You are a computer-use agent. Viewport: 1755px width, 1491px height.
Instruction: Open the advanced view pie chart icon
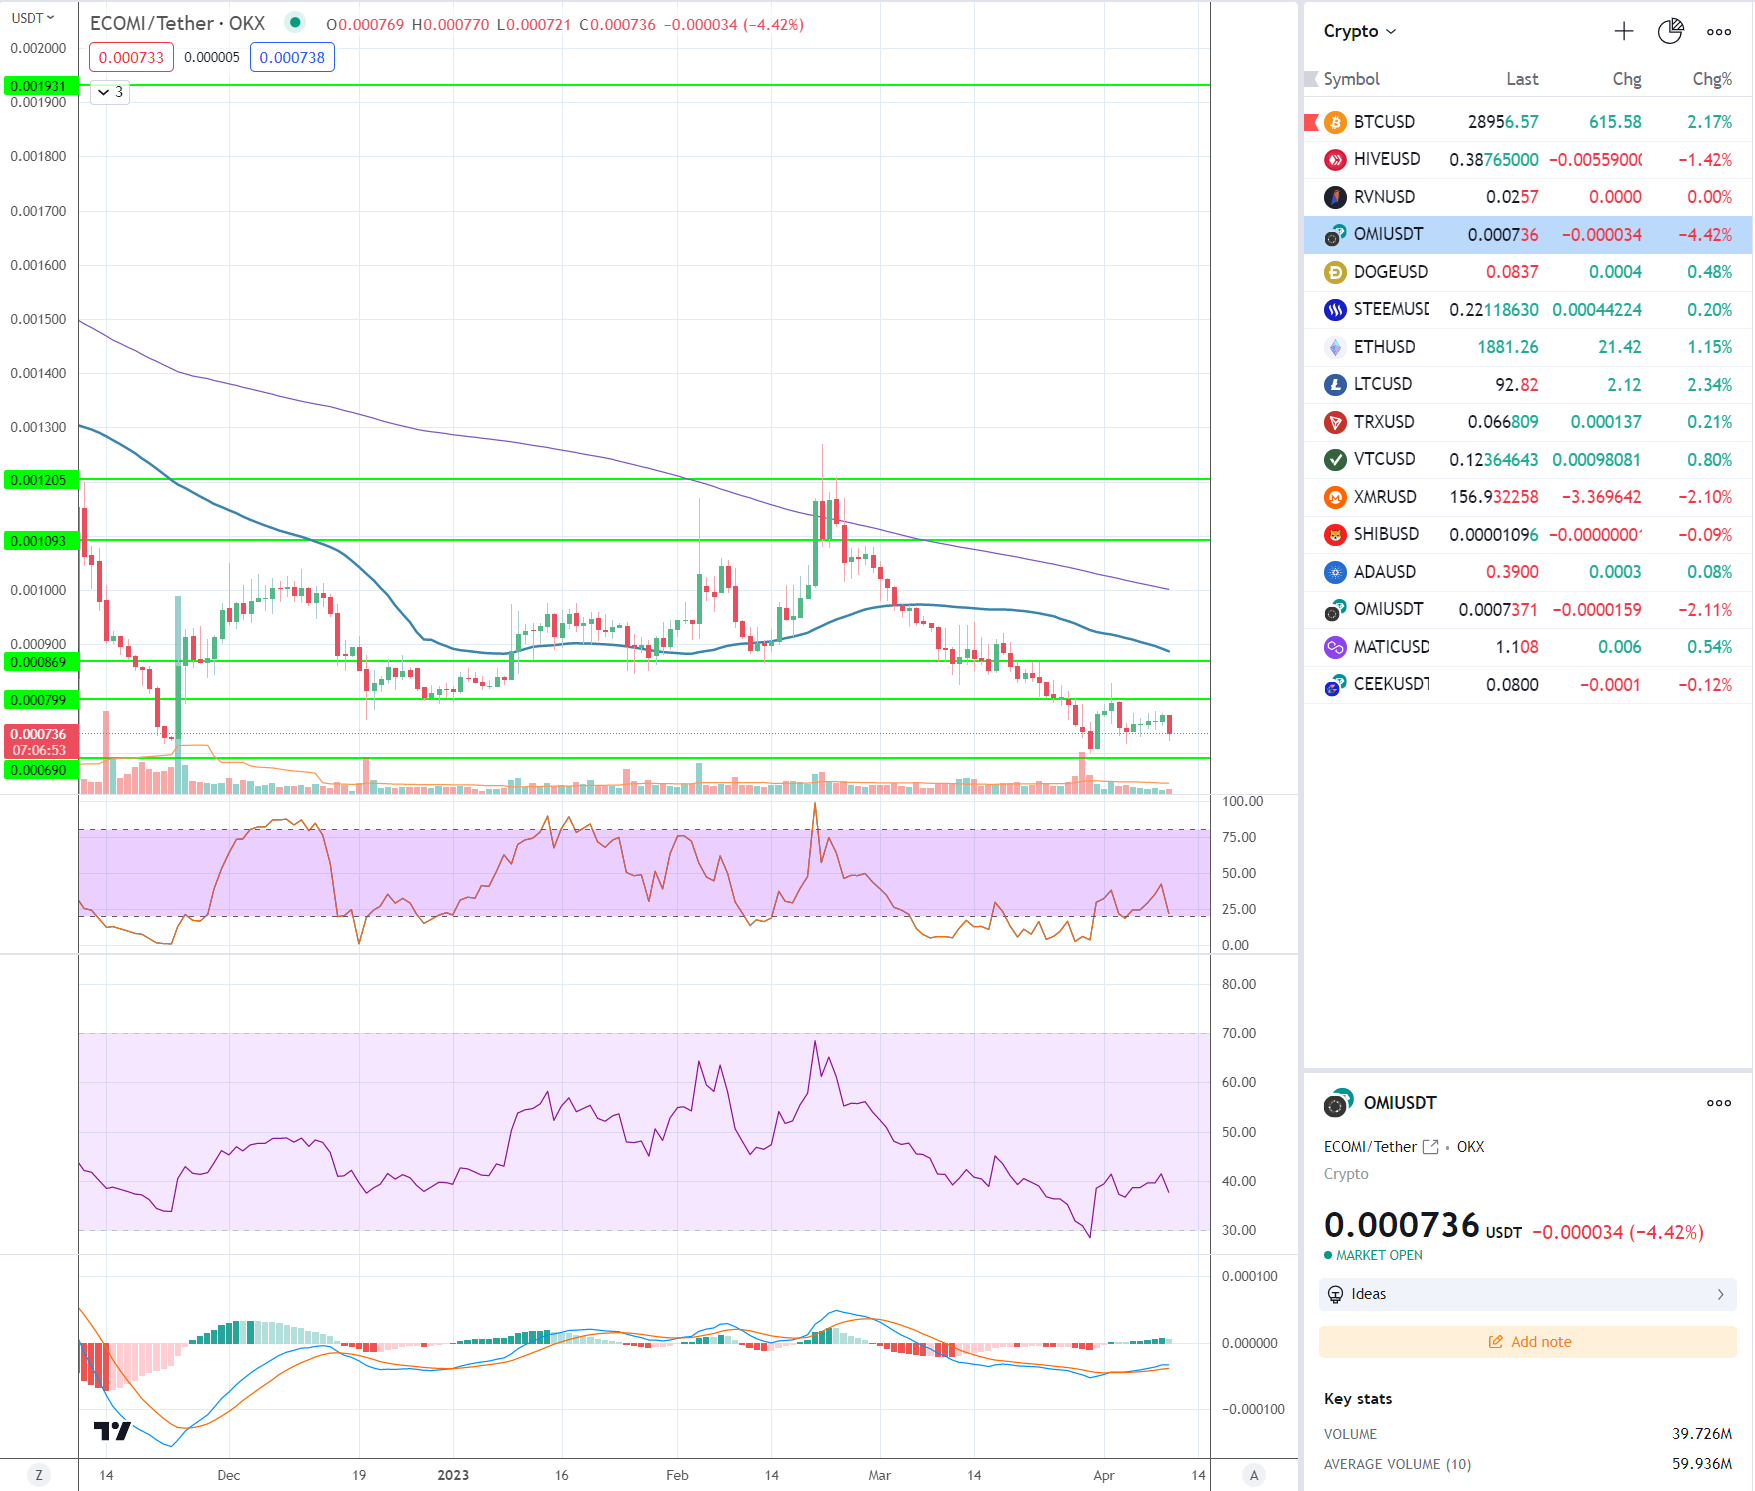tap(1671, 32)
